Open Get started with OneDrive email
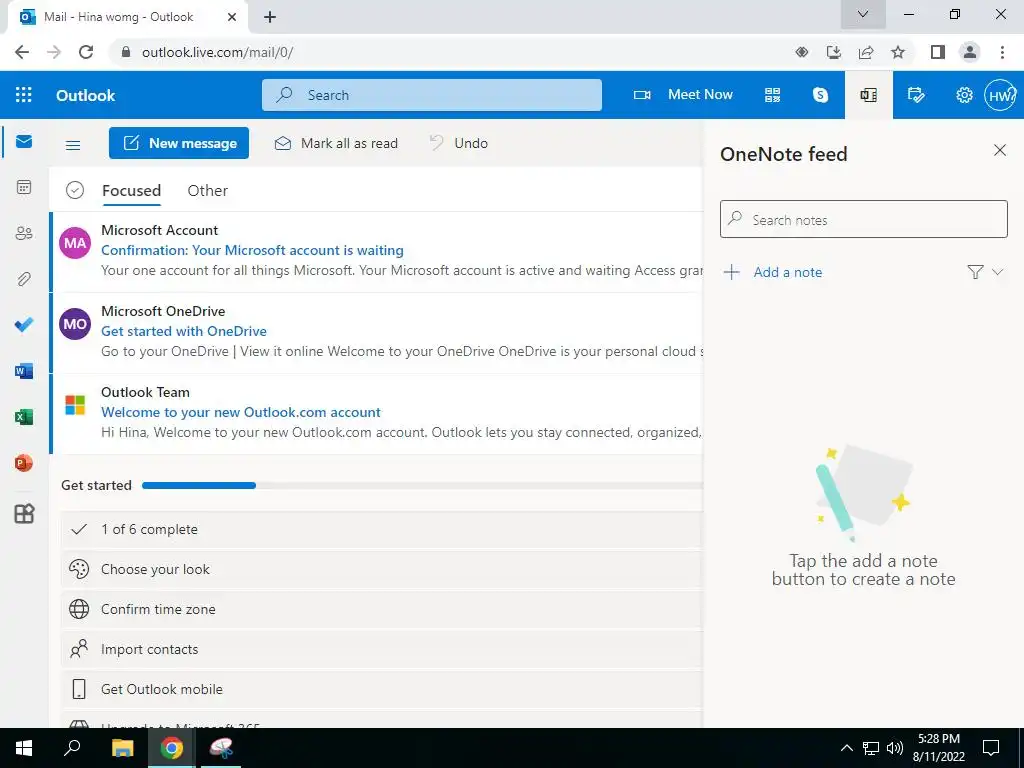Screen dimensions: 1024x768 (184, 331)
